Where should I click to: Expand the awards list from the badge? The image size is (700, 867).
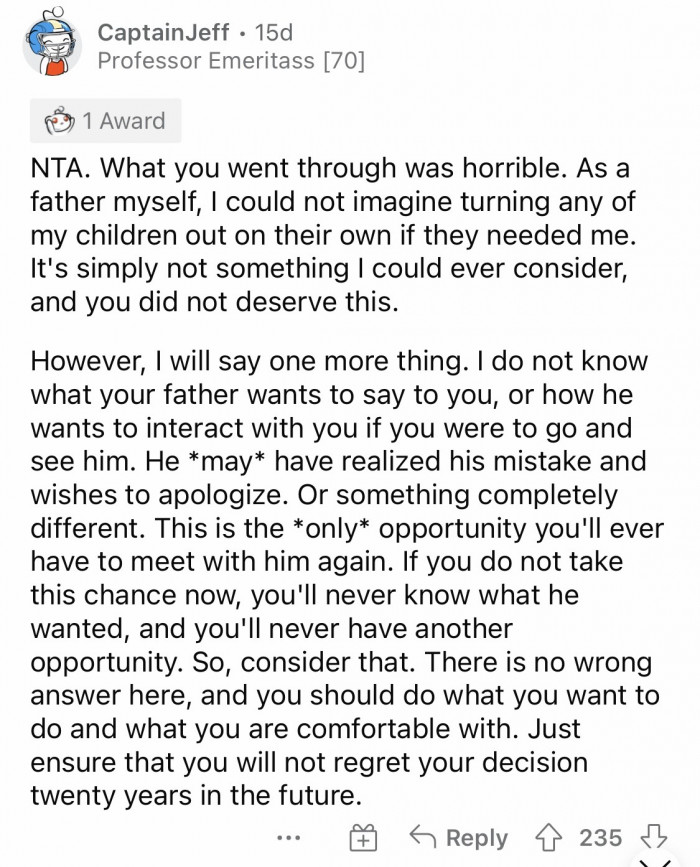pos(105,120)
